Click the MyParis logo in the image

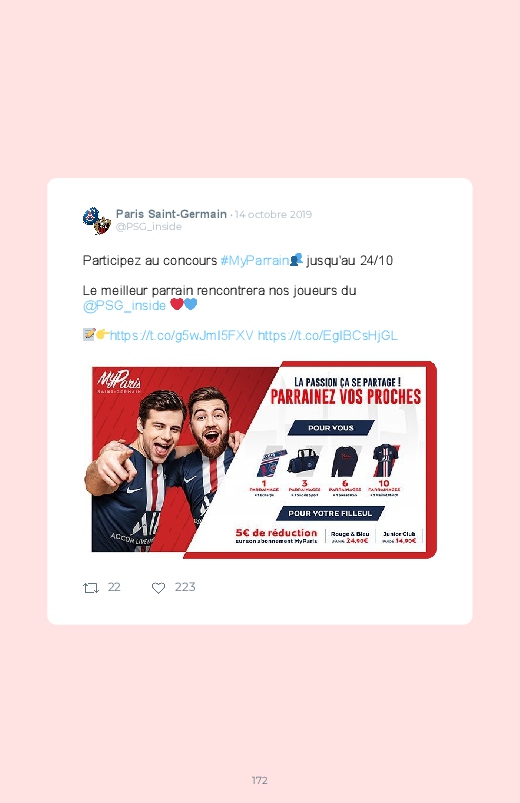119,382
